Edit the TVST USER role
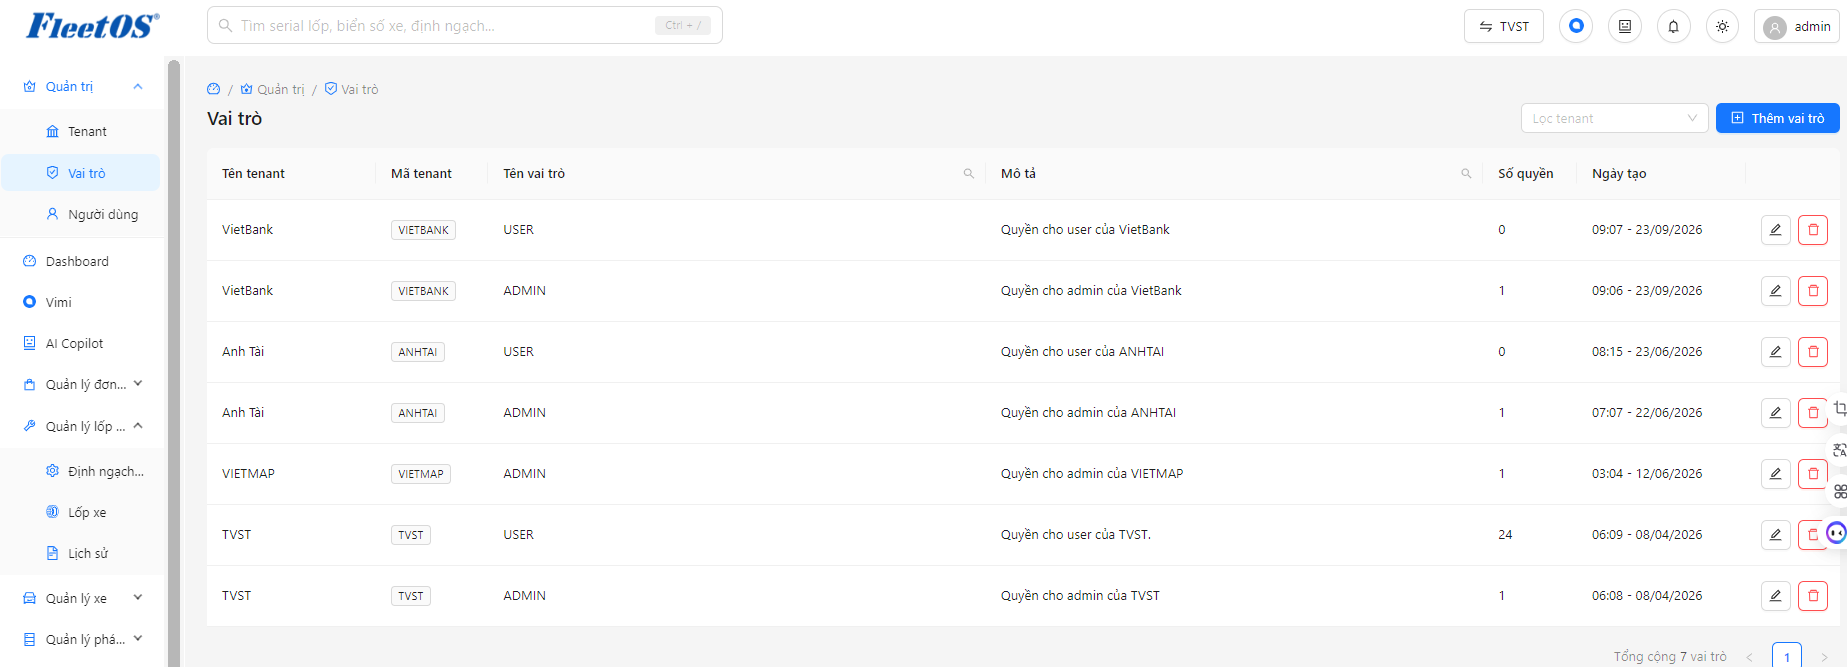Screen dimensions: 1847x667 (x=1775, y=535)
